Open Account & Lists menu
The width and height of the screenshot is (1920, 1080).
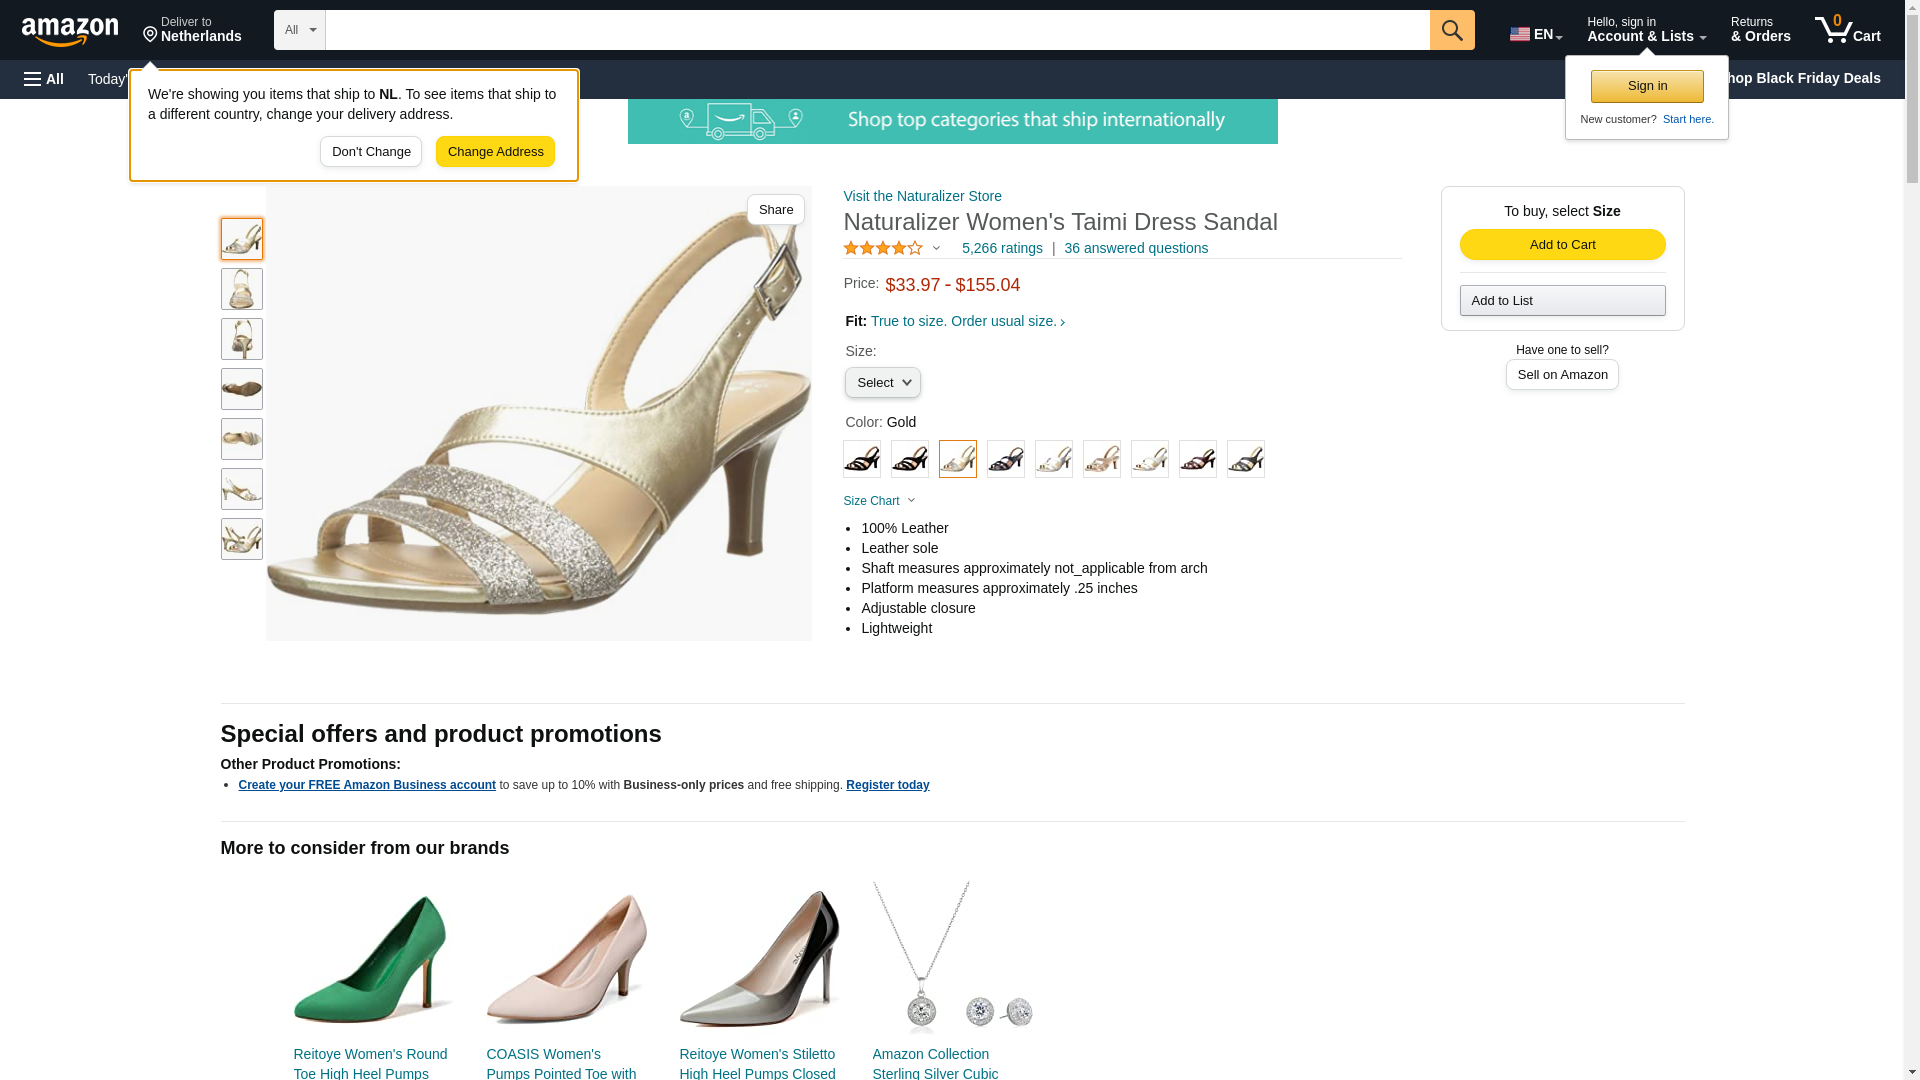click(x=1646, y=30)
